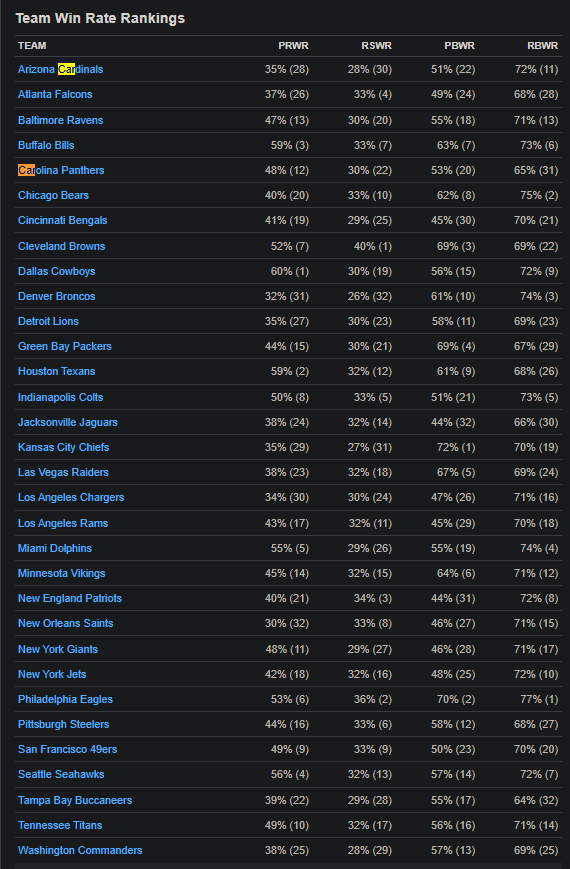Open the Tampa Bay Buccaneers link

click(x=75, y=800)
